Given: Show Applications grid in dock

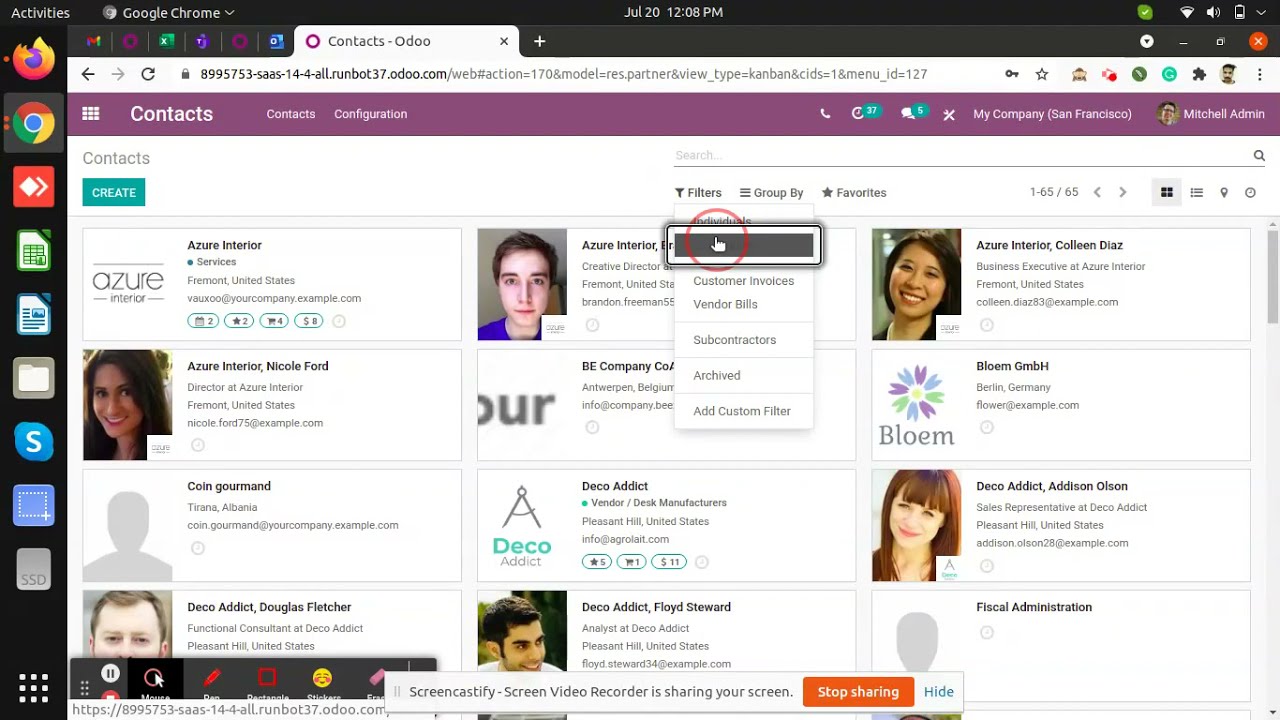Looking at the screenshot, I should [33, 687].
